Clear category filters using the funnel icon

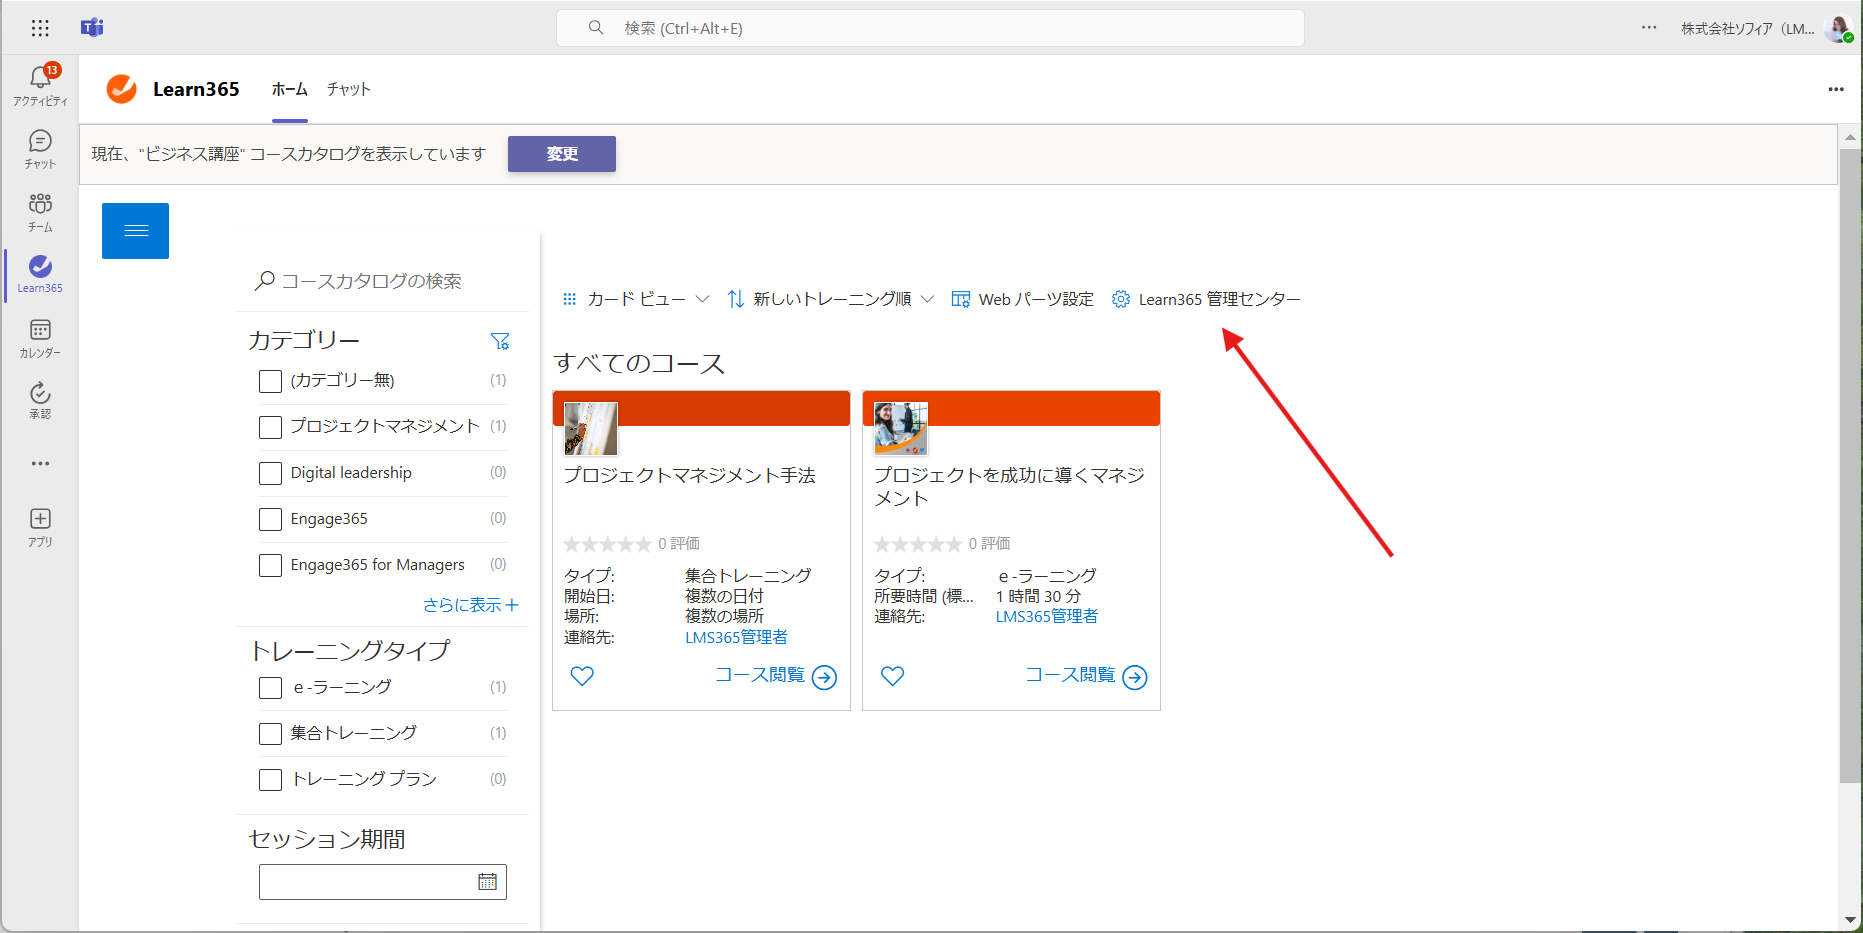pyautogui.click(x=500, y=341)
